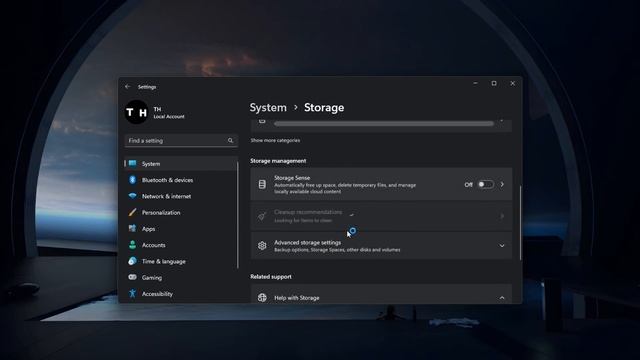640x360 pixels.
Task: Click the Gaming controller icon
Action: tap(132, 277)
